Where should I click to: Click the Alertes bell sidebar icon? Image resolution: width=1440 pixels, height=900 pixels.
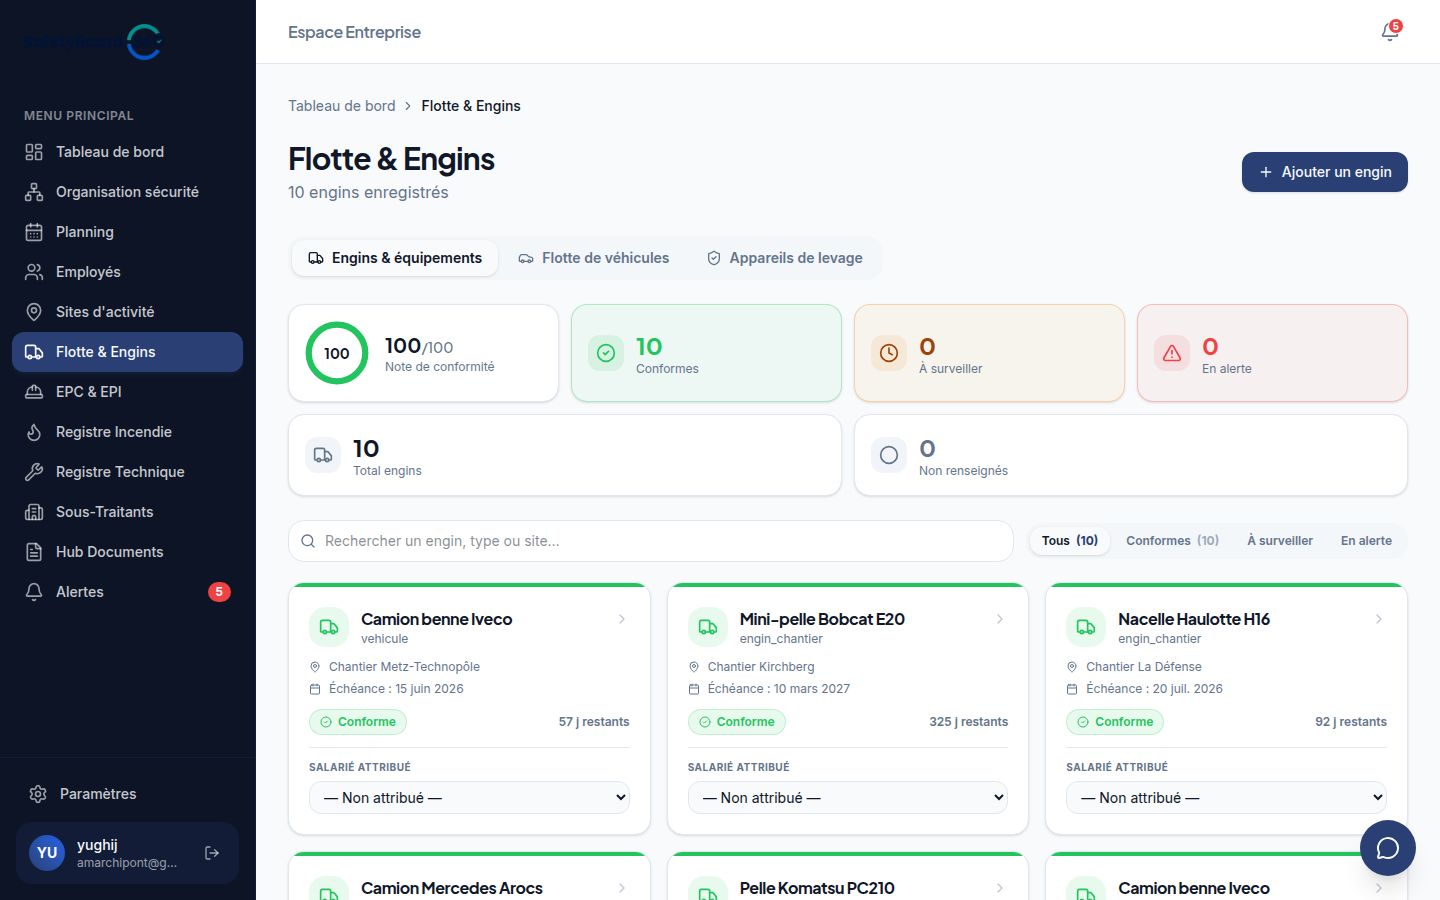(34, 592)
